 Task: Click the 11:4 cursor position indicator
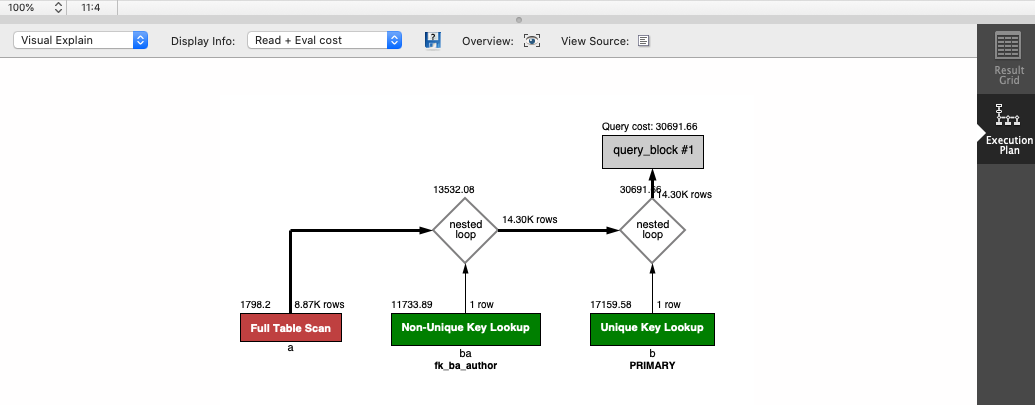(90, 7)
